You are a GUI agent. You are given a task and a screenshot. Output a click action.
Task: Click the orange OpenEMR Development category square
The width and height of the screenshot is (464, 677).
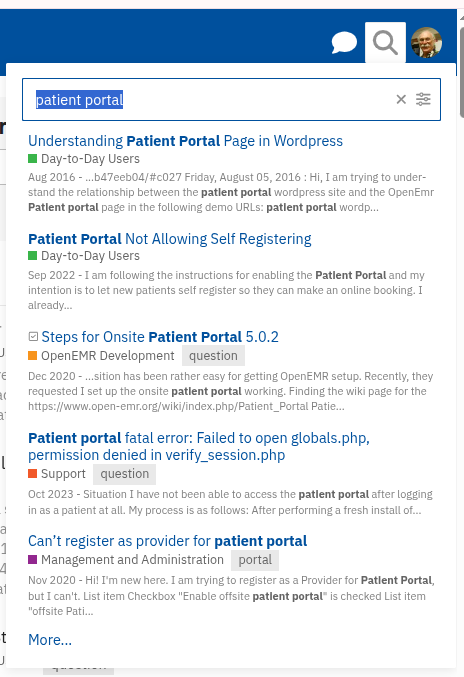32,355
